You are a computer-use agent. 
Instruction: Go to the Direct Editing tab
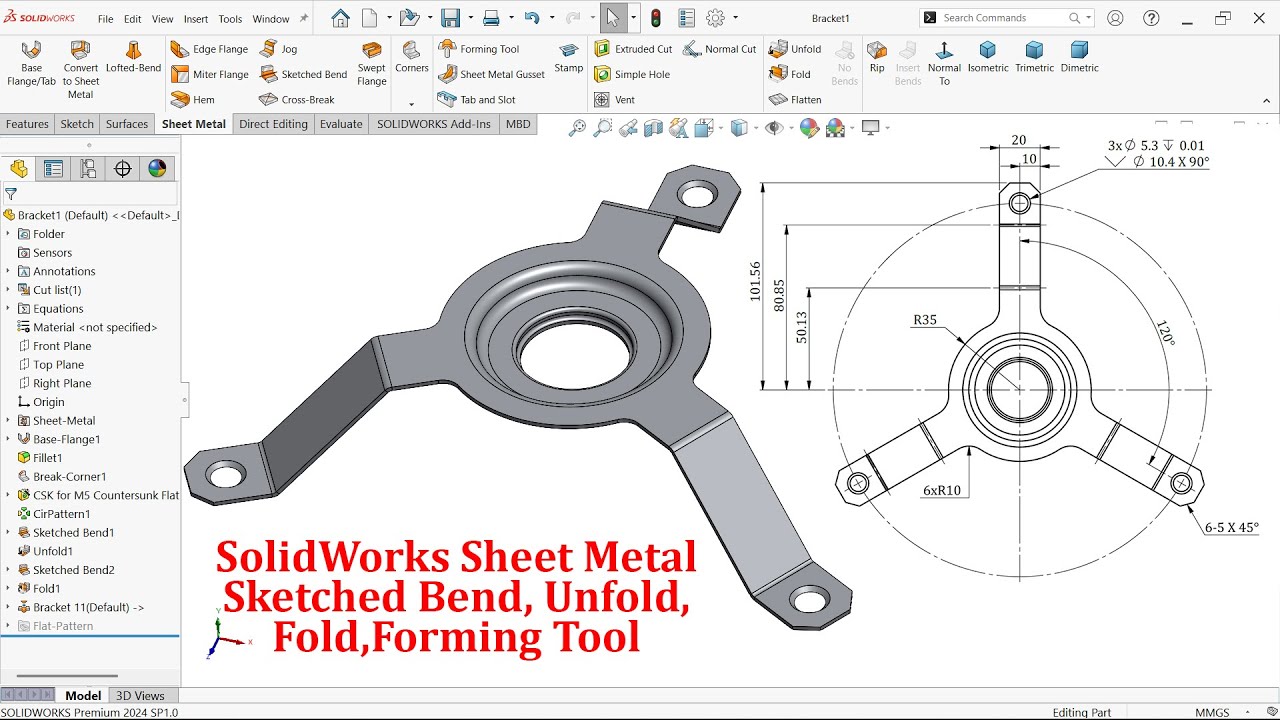tap(273, 124)
